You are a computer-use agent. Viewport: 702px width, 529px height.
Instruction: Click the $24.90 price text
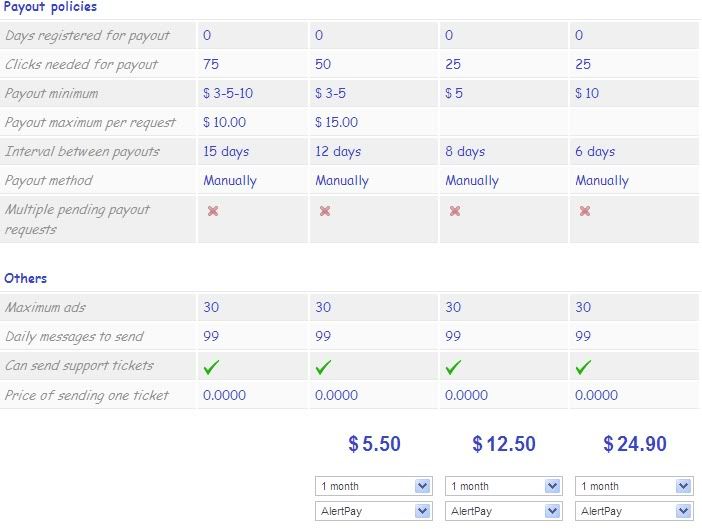(x=635, y=444)
